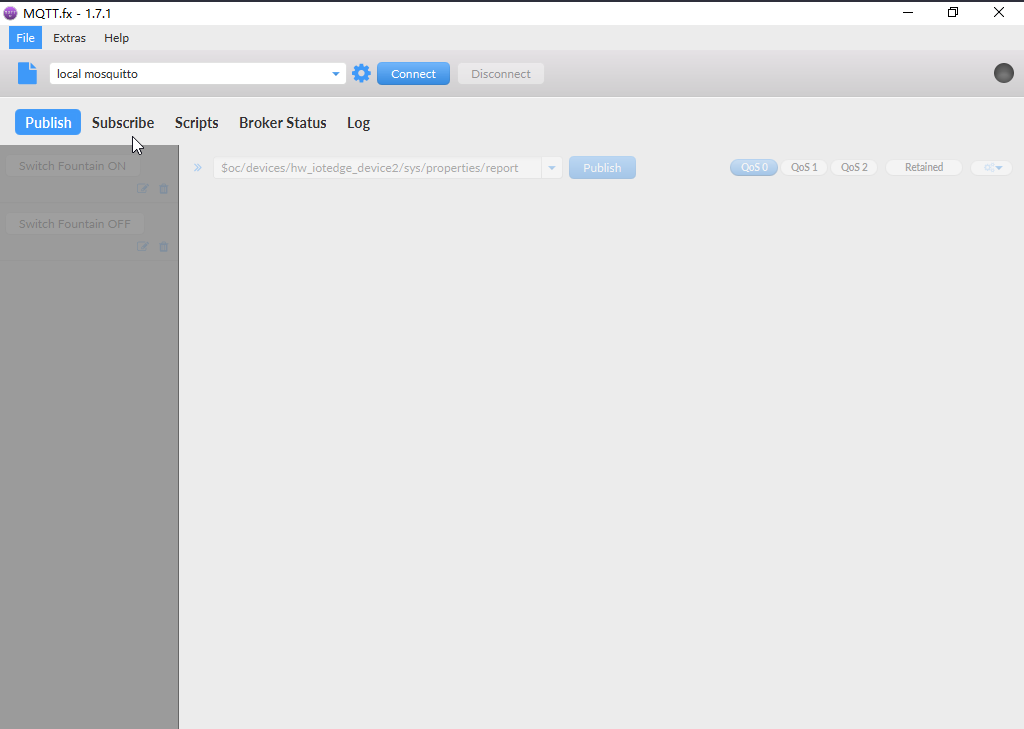Click the Disconnect button

pyautogui.click(x=501, y=74)
